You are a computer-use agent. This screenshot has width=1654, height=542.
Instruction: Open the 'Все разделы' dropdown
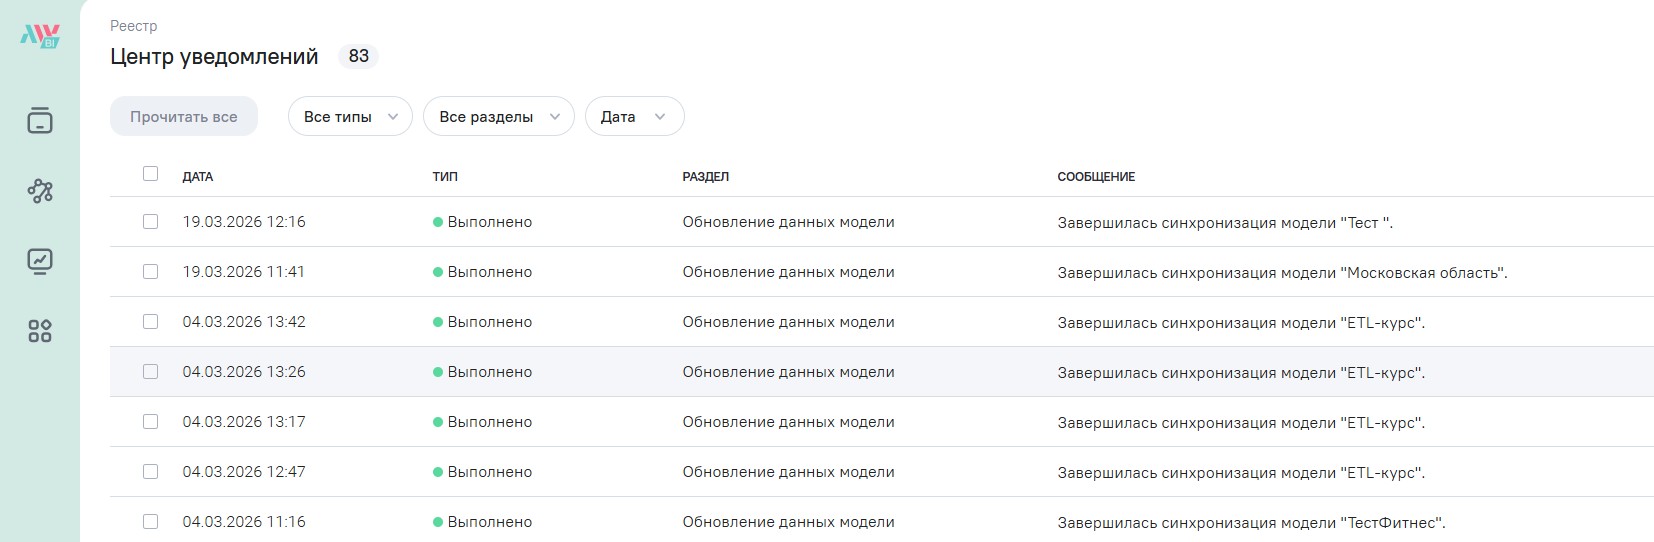pos(498,116)
